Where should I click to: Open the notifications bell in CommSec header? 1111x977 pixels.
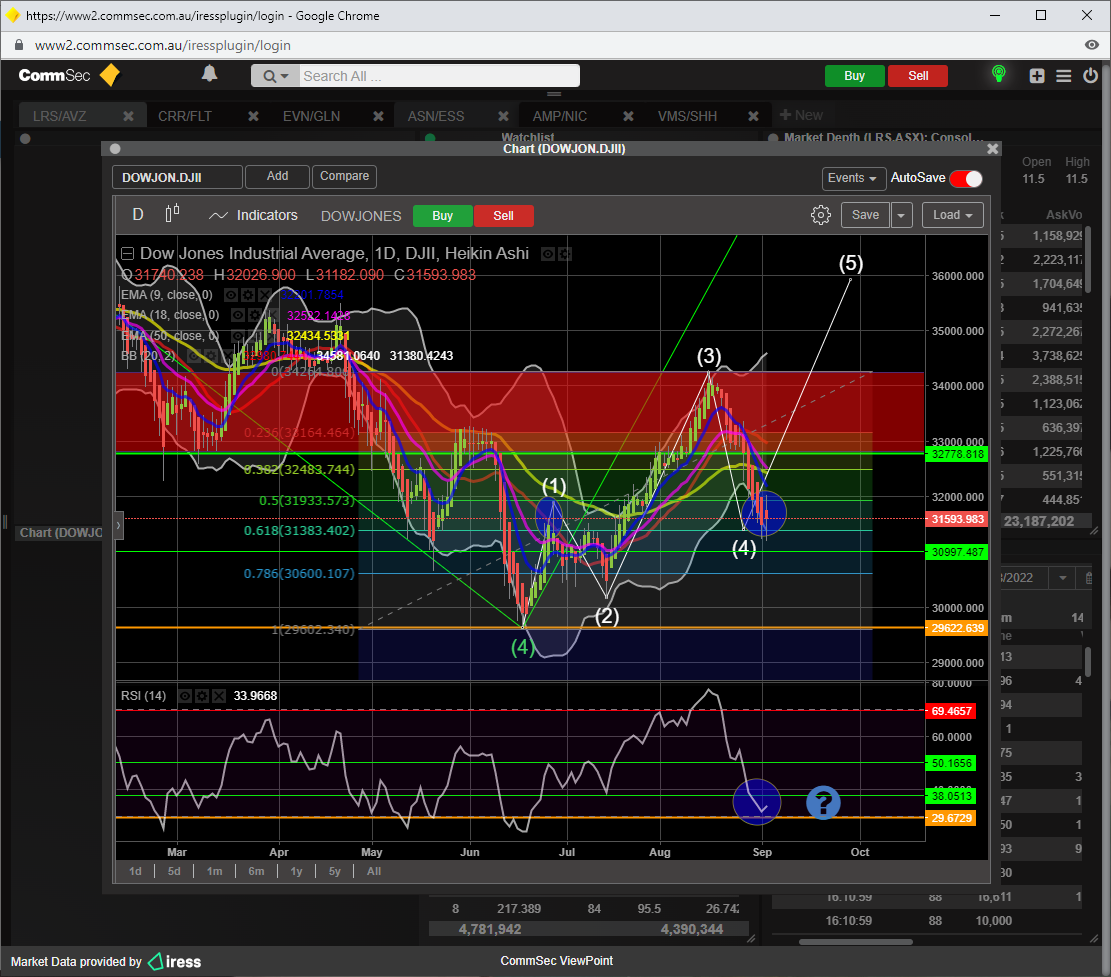click(209, 74)
